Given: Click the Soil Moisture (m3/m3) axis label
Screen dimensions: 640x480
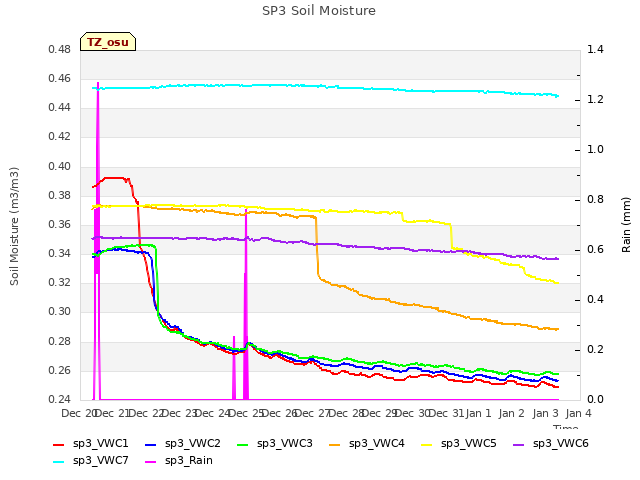Looking at the screenshot, I should [x=14, y=226].
